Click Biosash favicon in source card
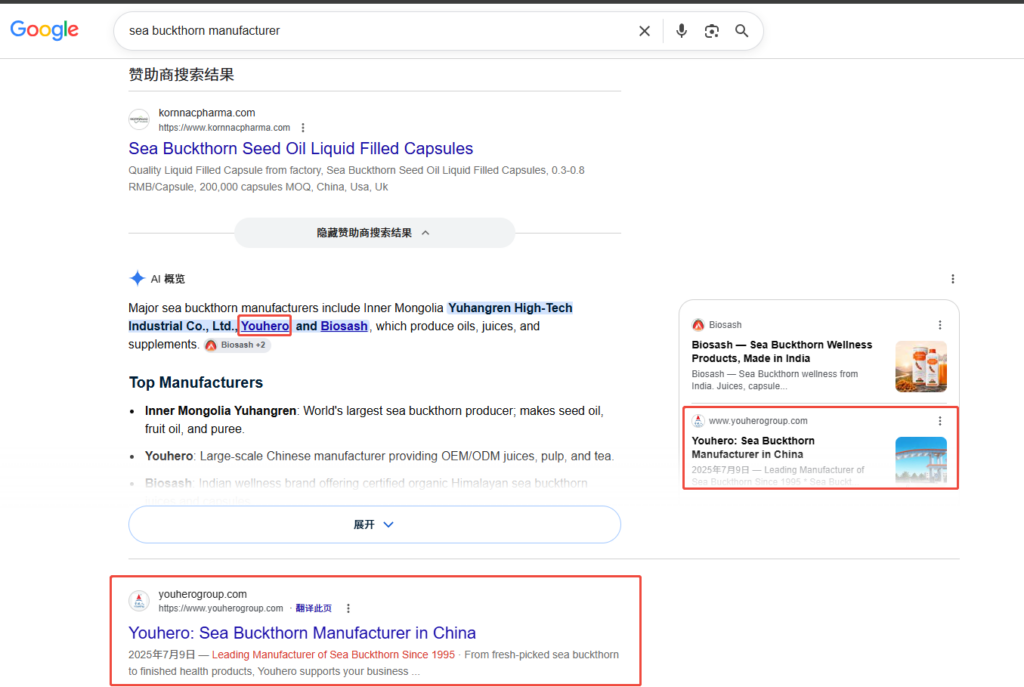This screenshot has width=1024, height=687. click(698, 325)
